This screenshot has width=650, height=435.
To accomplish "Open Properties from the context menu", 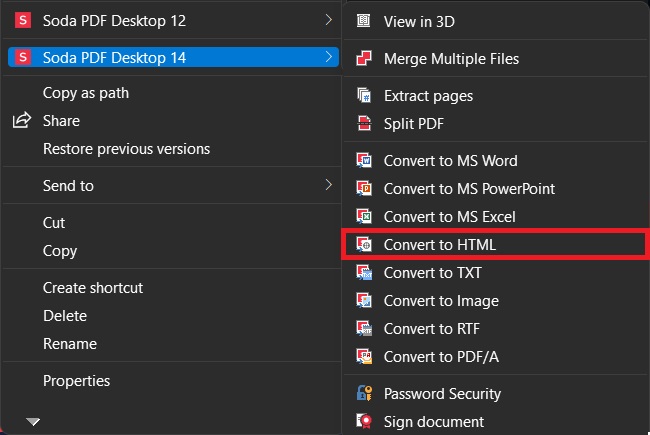I will (77, 381).
